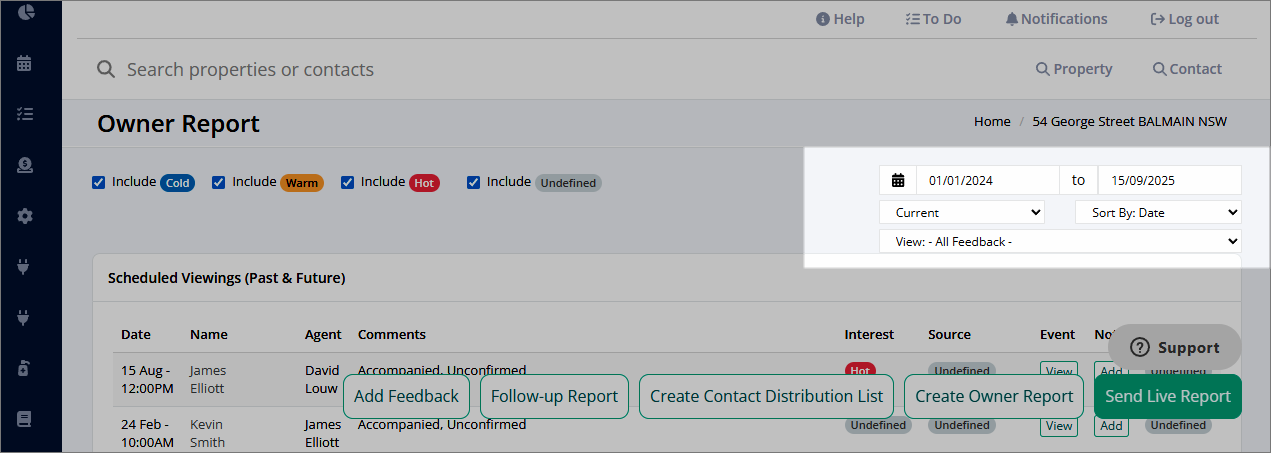Click the Owner Report page title
Viewport: 1271px width, 453px height.
coord(178,124)
